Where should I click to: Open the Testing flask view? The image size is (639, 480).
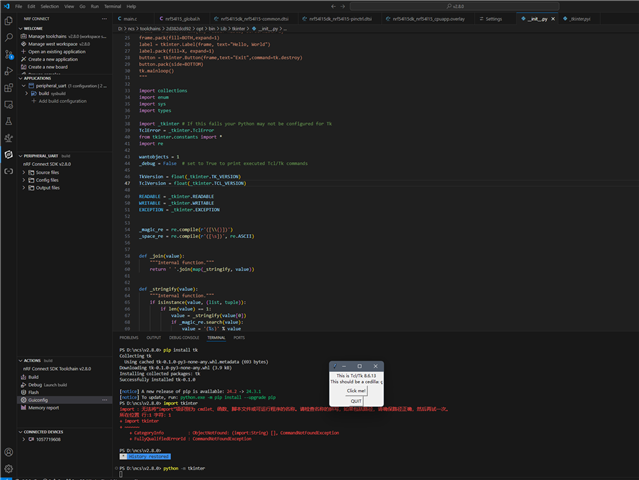pyautogui.click(x=9, y=121)
